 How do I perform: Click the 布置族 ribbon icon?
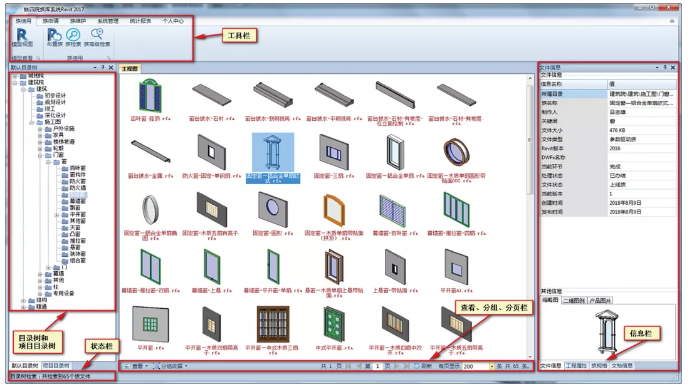(54, 37)
